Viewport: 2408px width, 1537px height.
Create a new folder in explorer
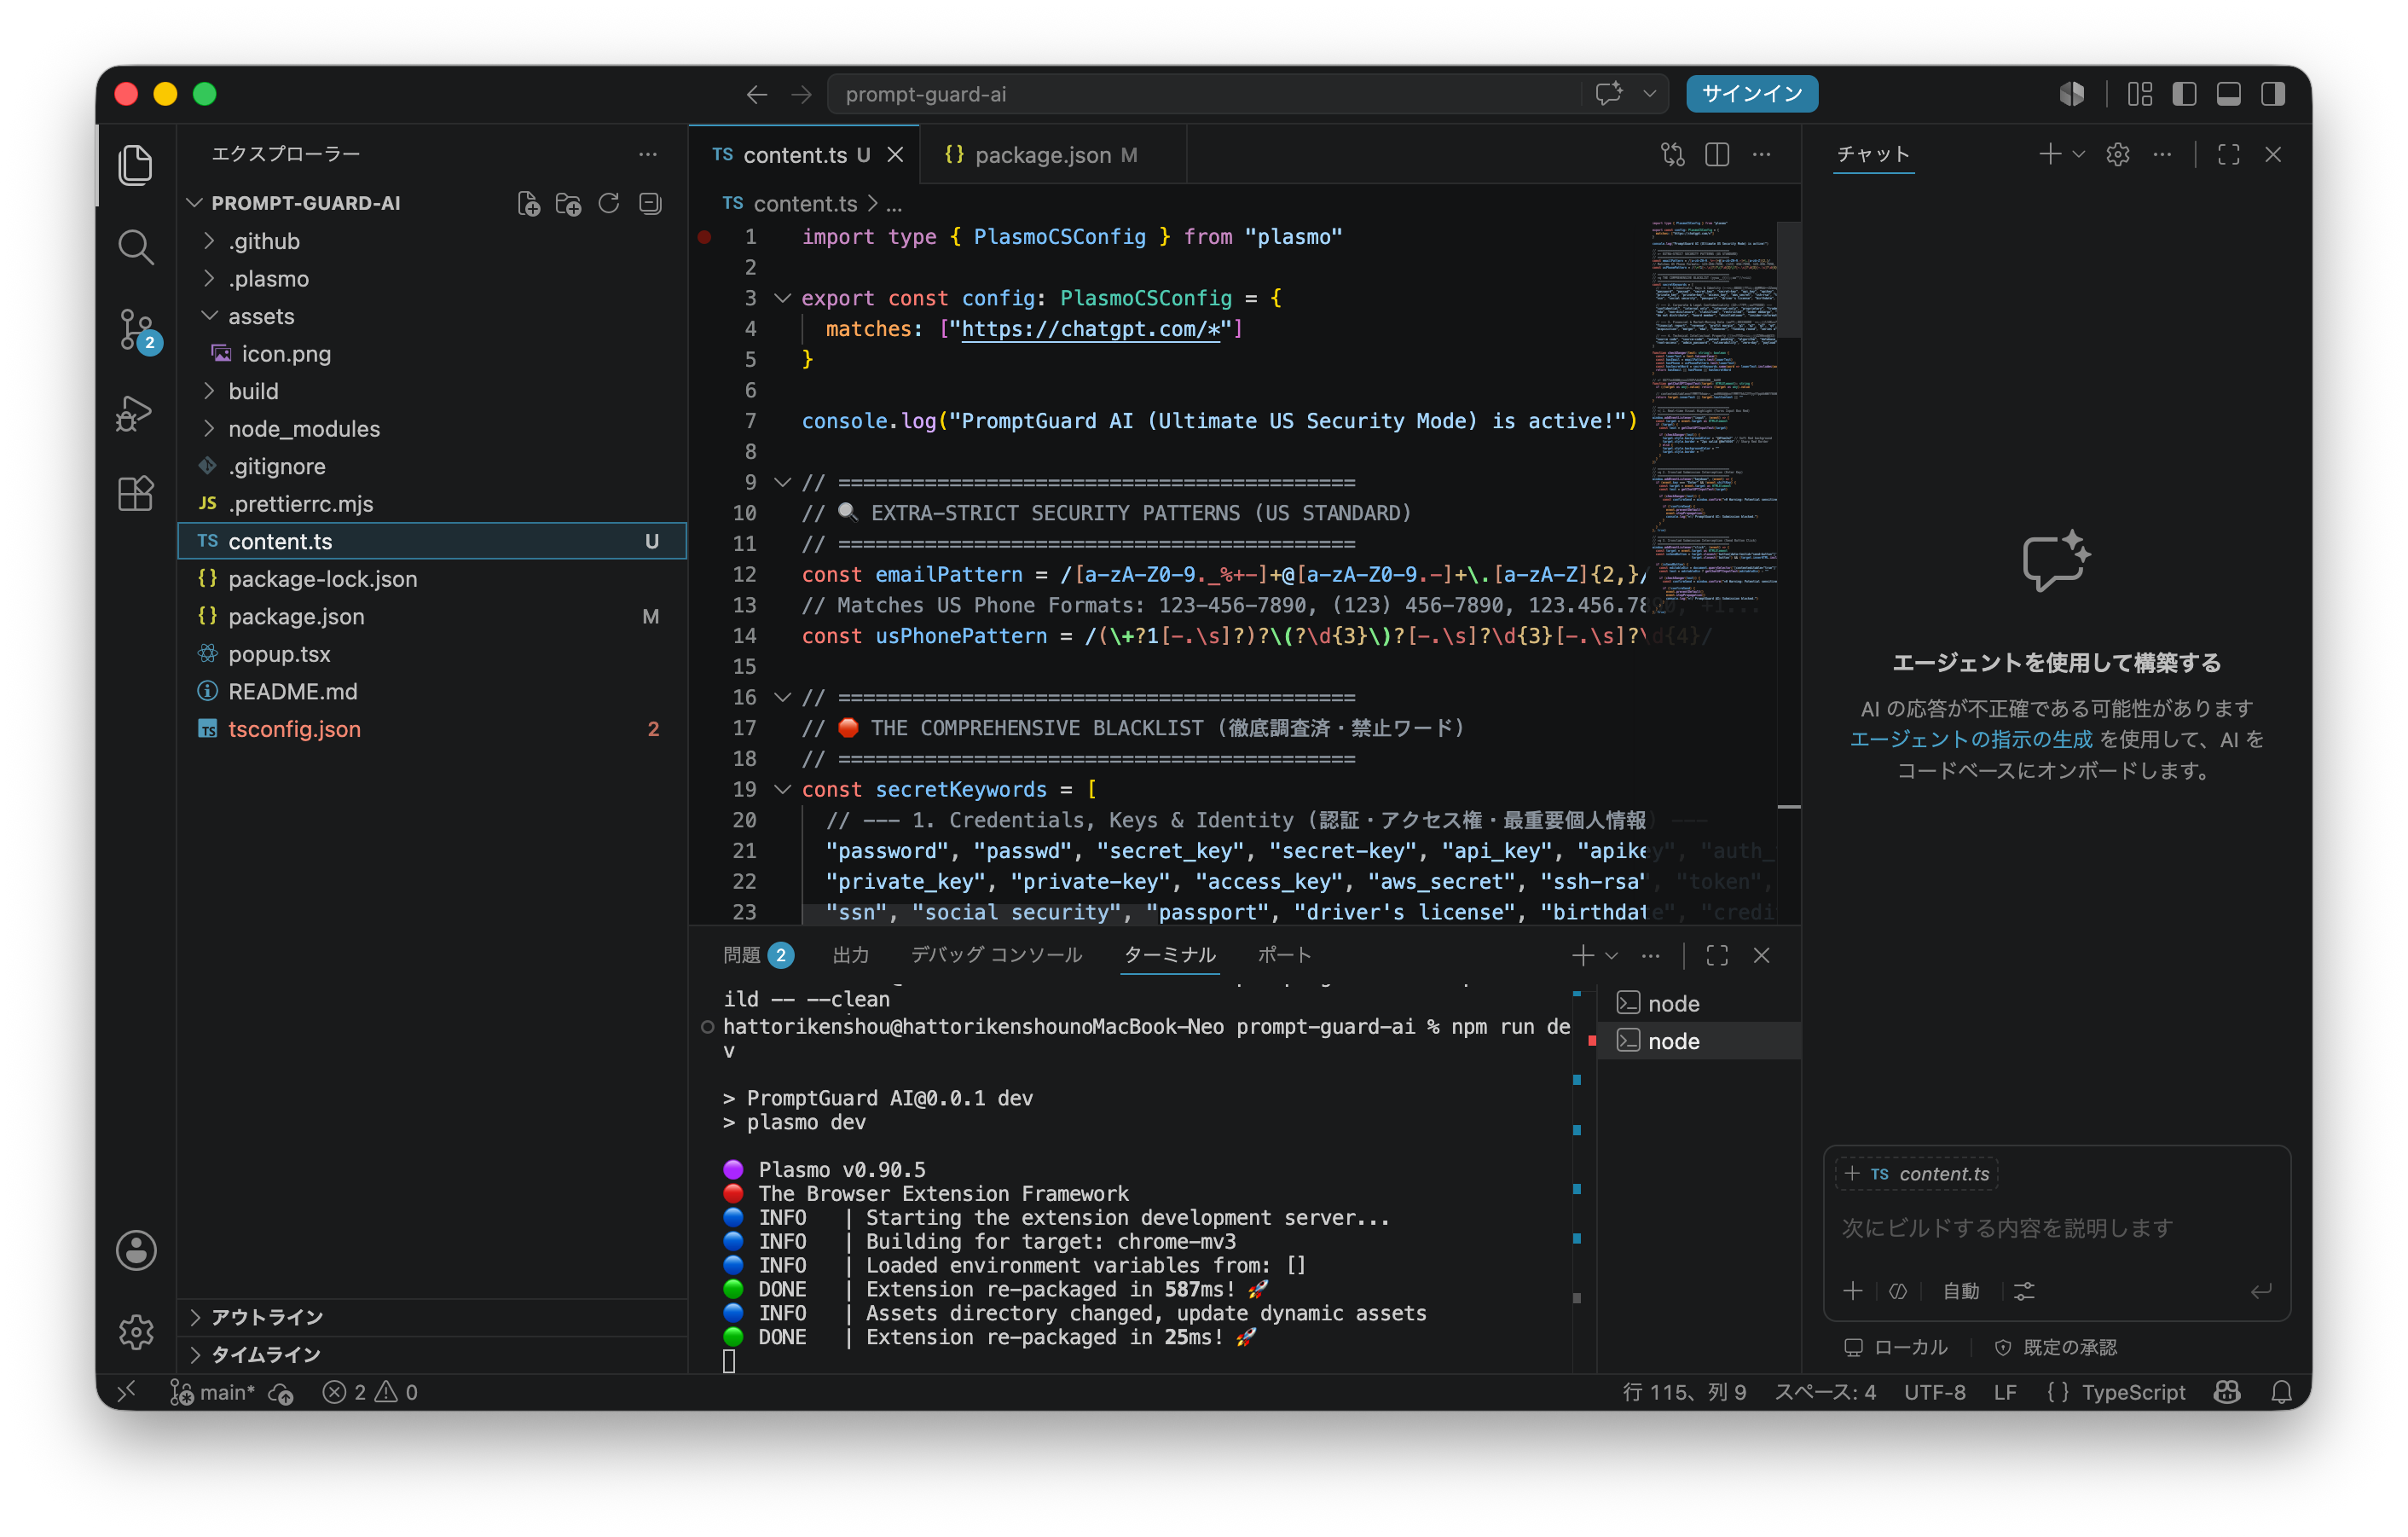(x=569, y=204)
